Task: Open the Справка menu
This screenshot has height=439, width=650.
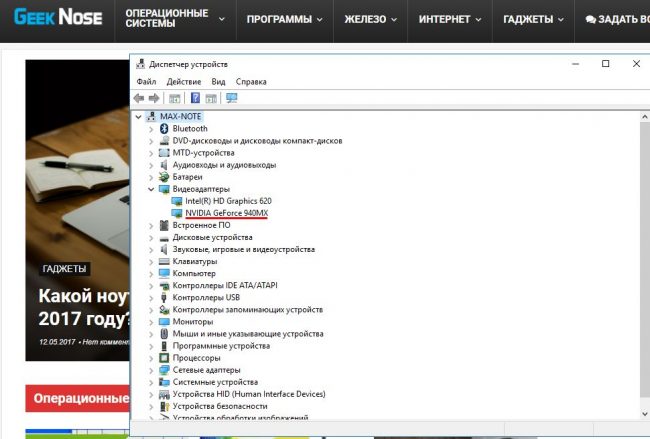Action: (251, 82)
